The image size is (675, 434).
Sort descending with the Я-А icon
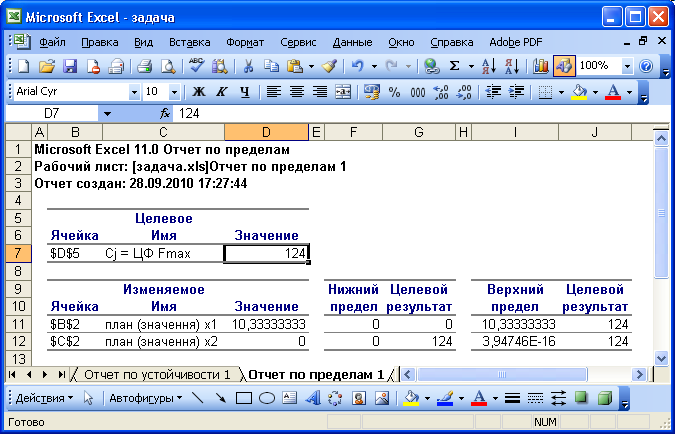coord(512,66)
